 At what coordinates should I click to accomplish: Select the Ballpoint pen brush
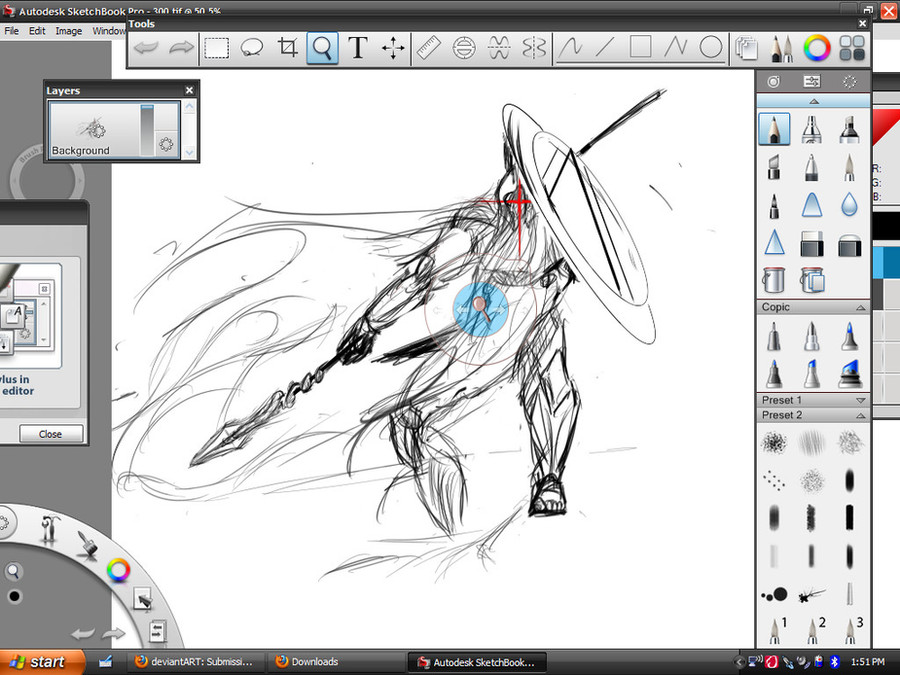[x=812, y=167]
